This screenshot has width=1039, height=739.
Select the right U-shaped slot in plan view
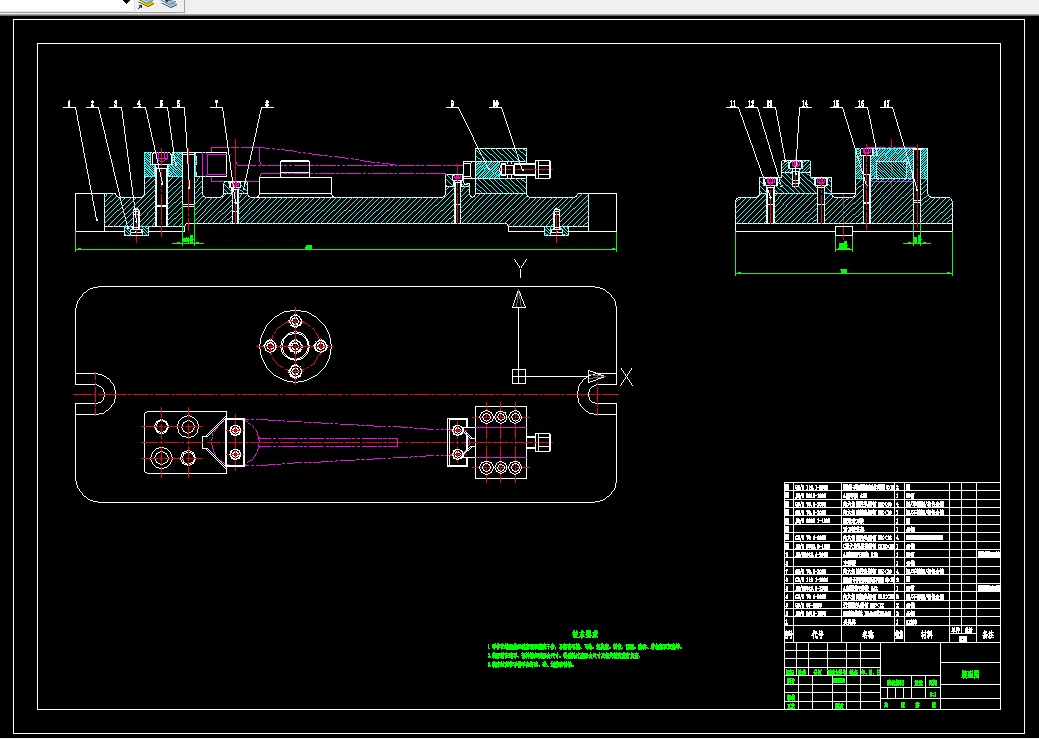pyautogui.click(x=596, y=393)
